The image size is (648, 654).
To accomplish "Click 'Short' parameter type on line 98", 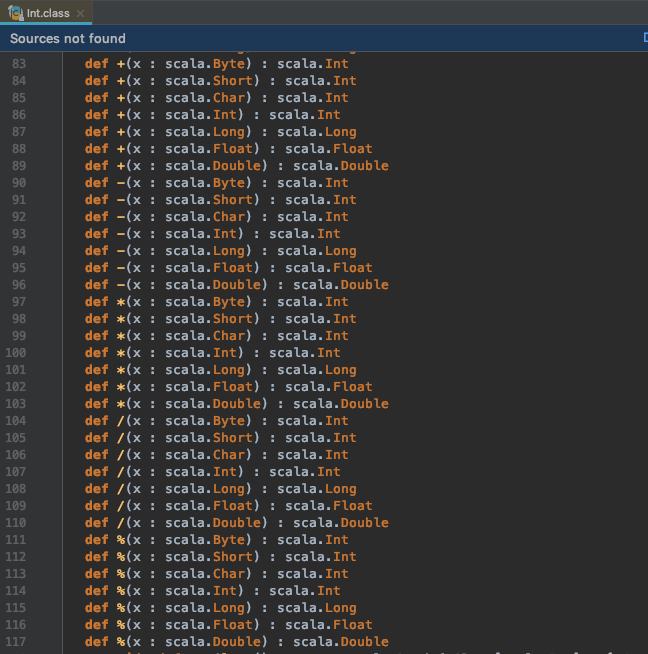I will tap(233, 319).
